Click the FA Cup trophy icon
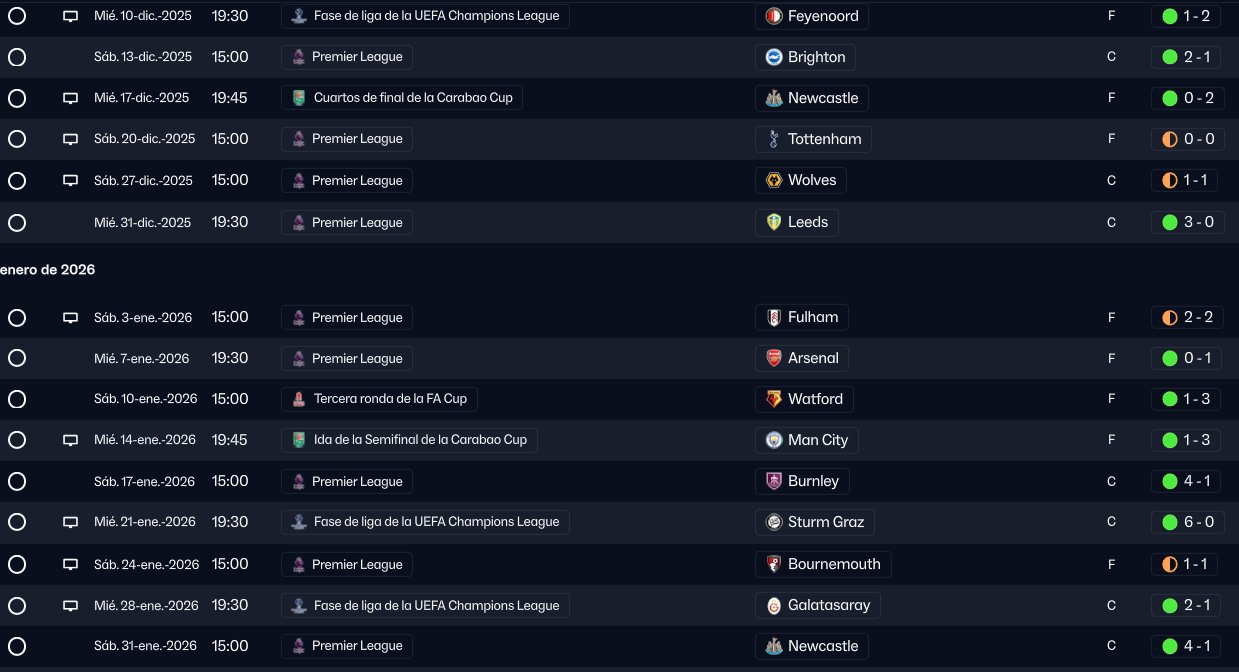Screen dimensions: 1239x672 [298, 399]
